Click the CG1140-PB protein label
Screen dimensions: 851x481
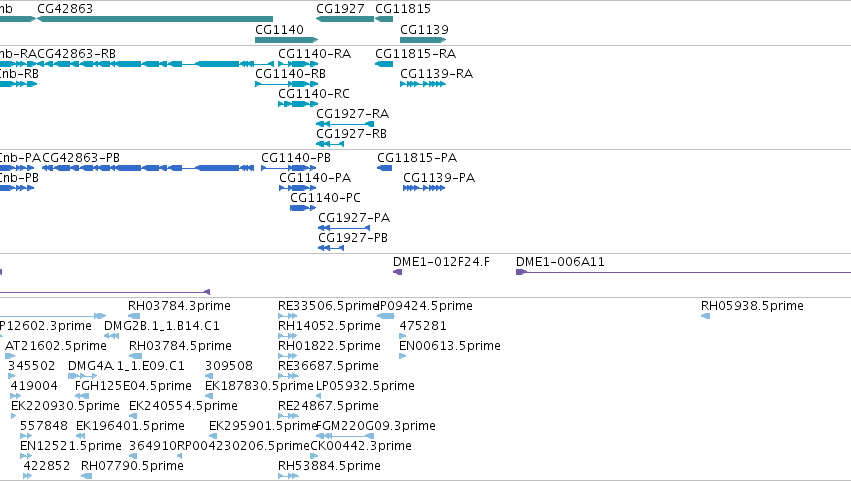(x=296, y=158)
